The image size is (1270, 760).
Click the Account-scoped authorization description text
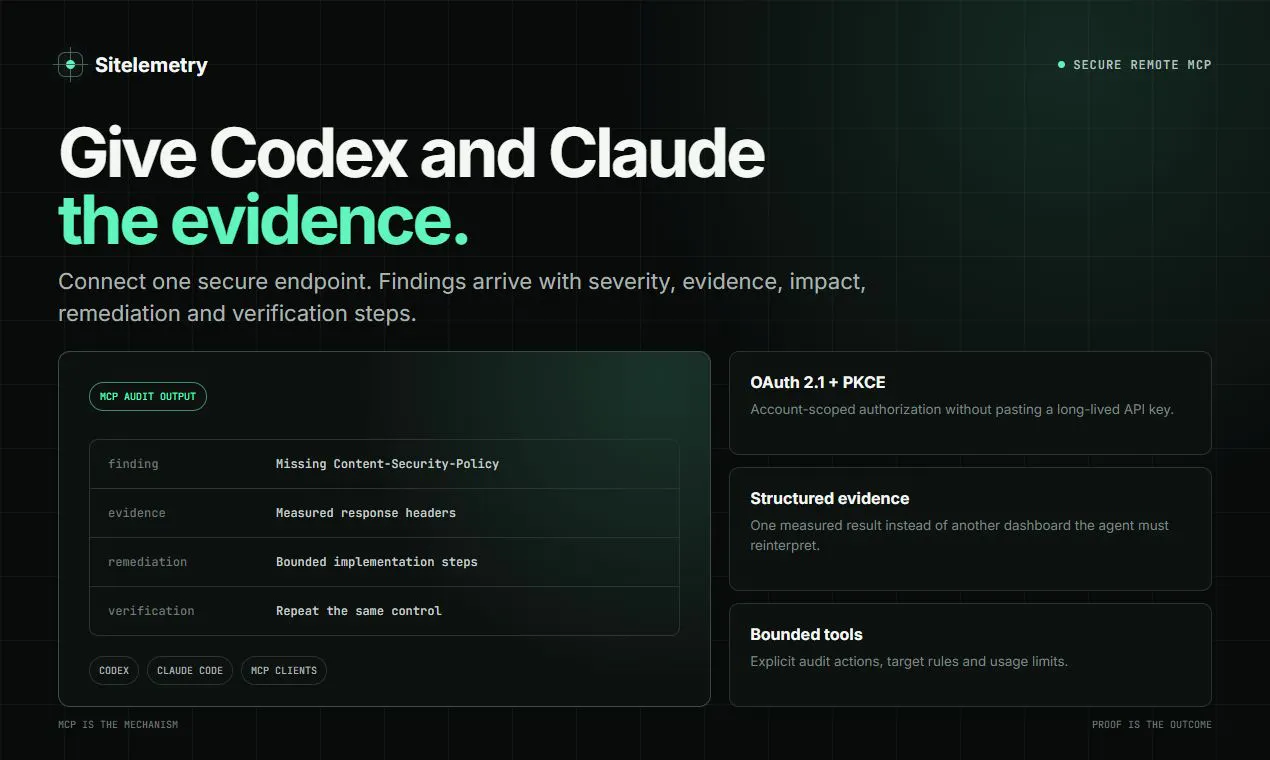pyautogui.click(x=962, y=409)
